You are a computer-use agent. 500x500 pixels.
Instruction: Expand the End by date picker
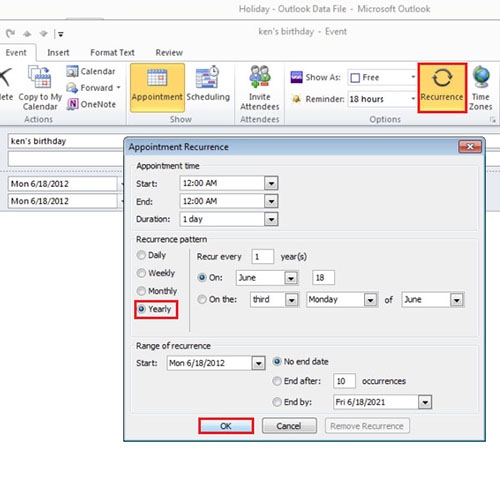(x=425, y=402)
